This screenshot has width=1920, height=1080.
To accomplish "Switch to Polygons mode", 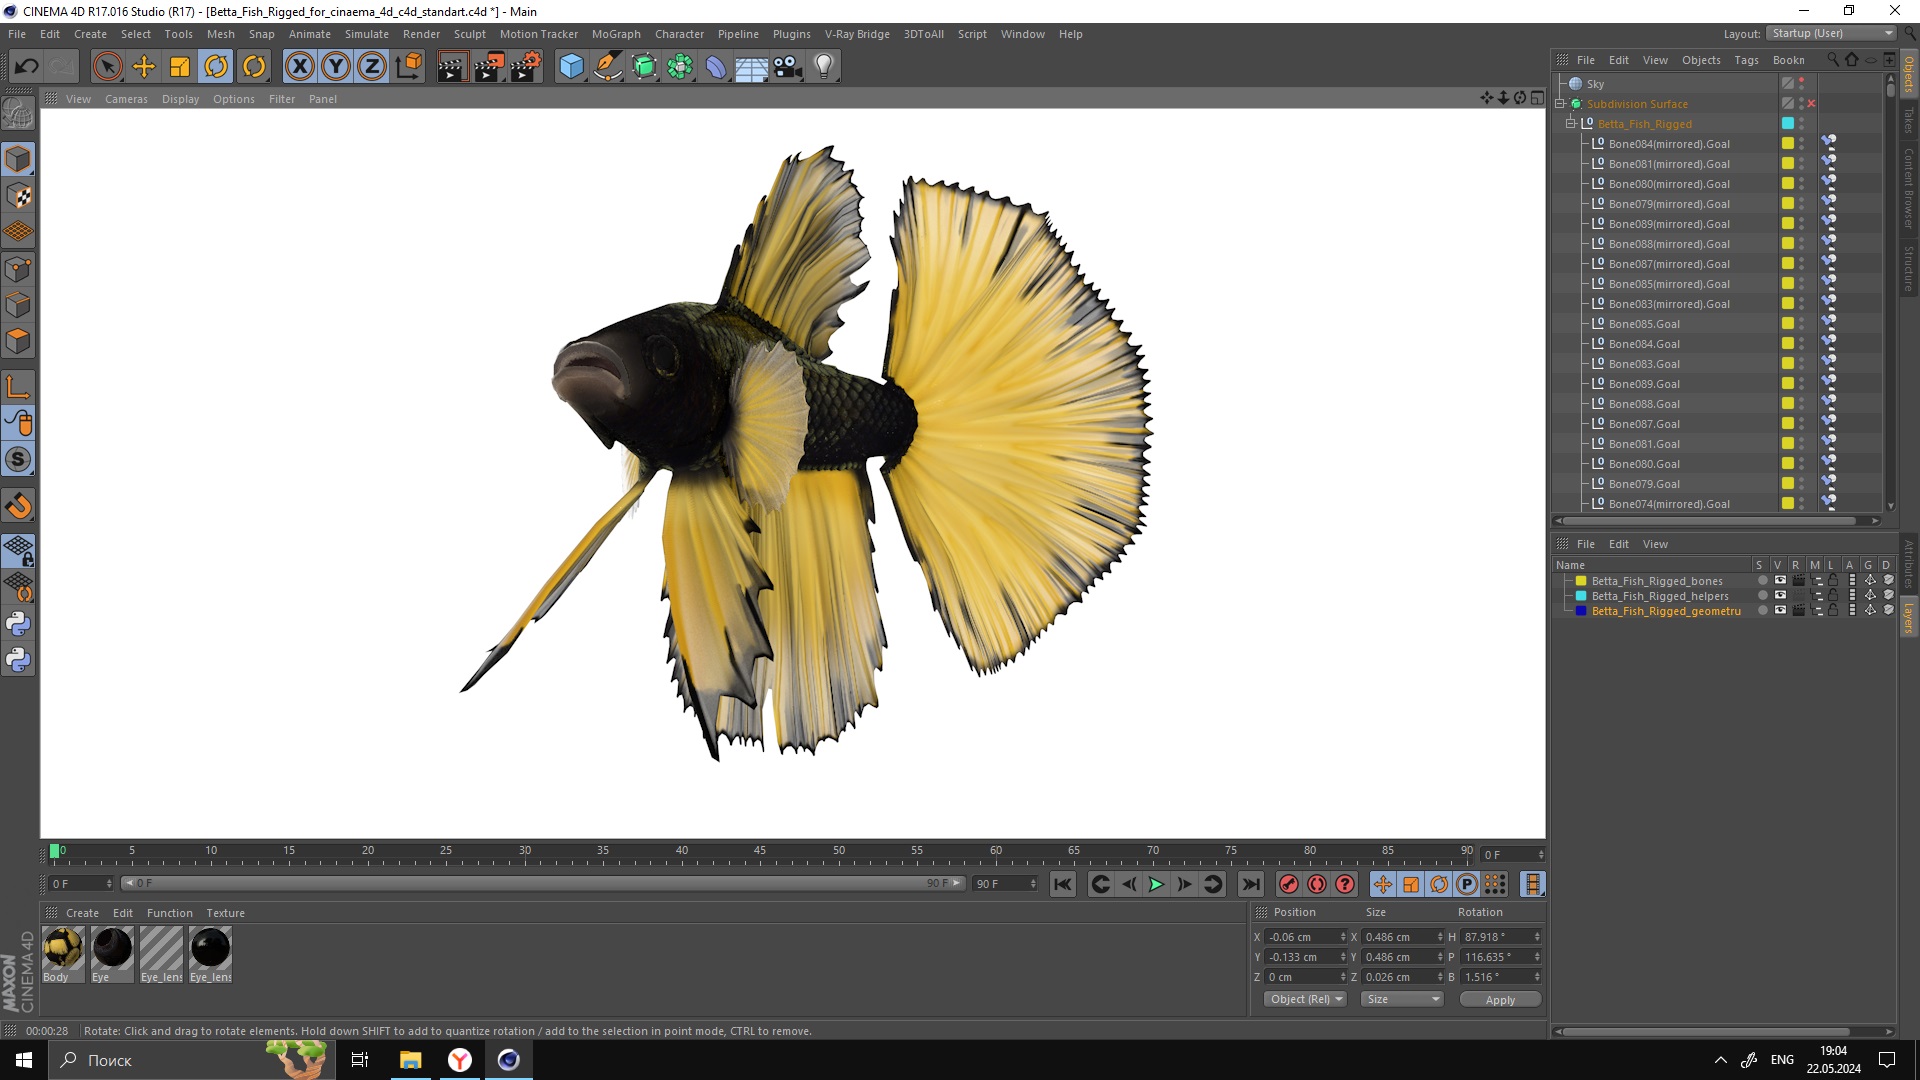I will (18, 341).
